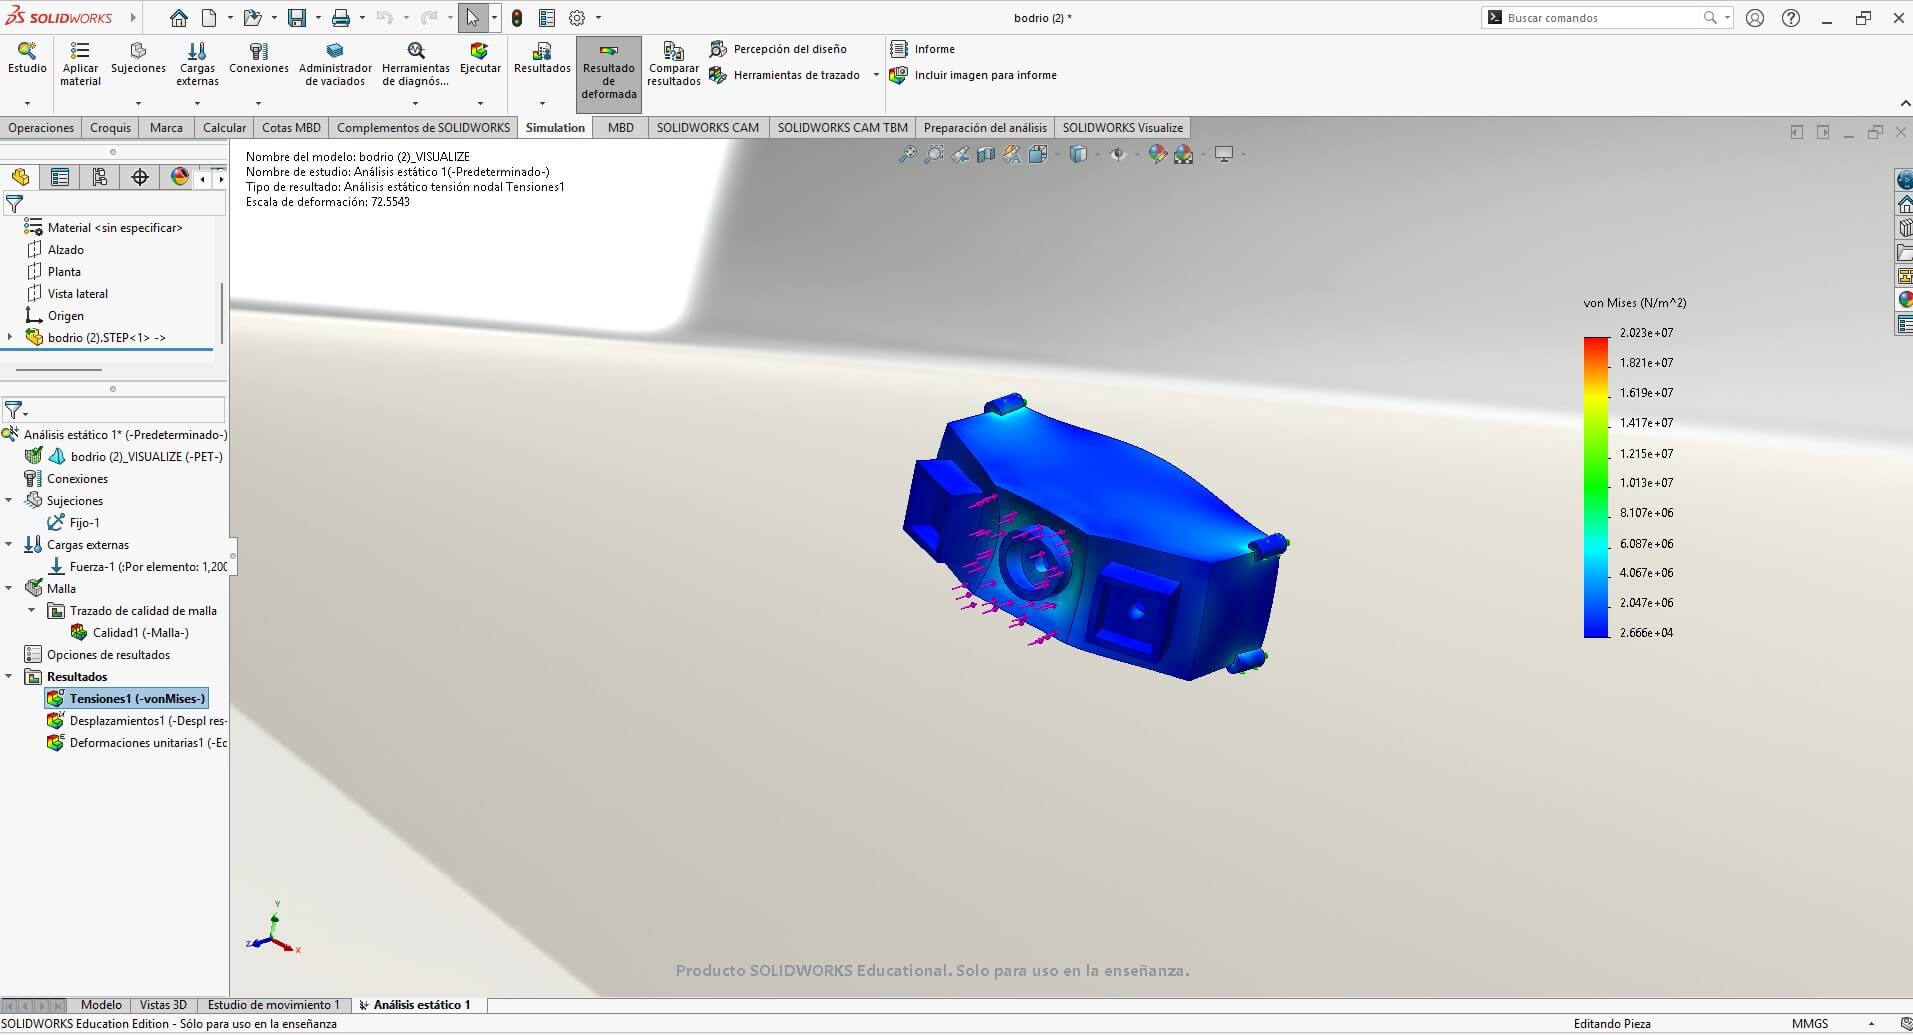
Task: Open the FeatureManager design tree tab
Action: tap(20, 178)
